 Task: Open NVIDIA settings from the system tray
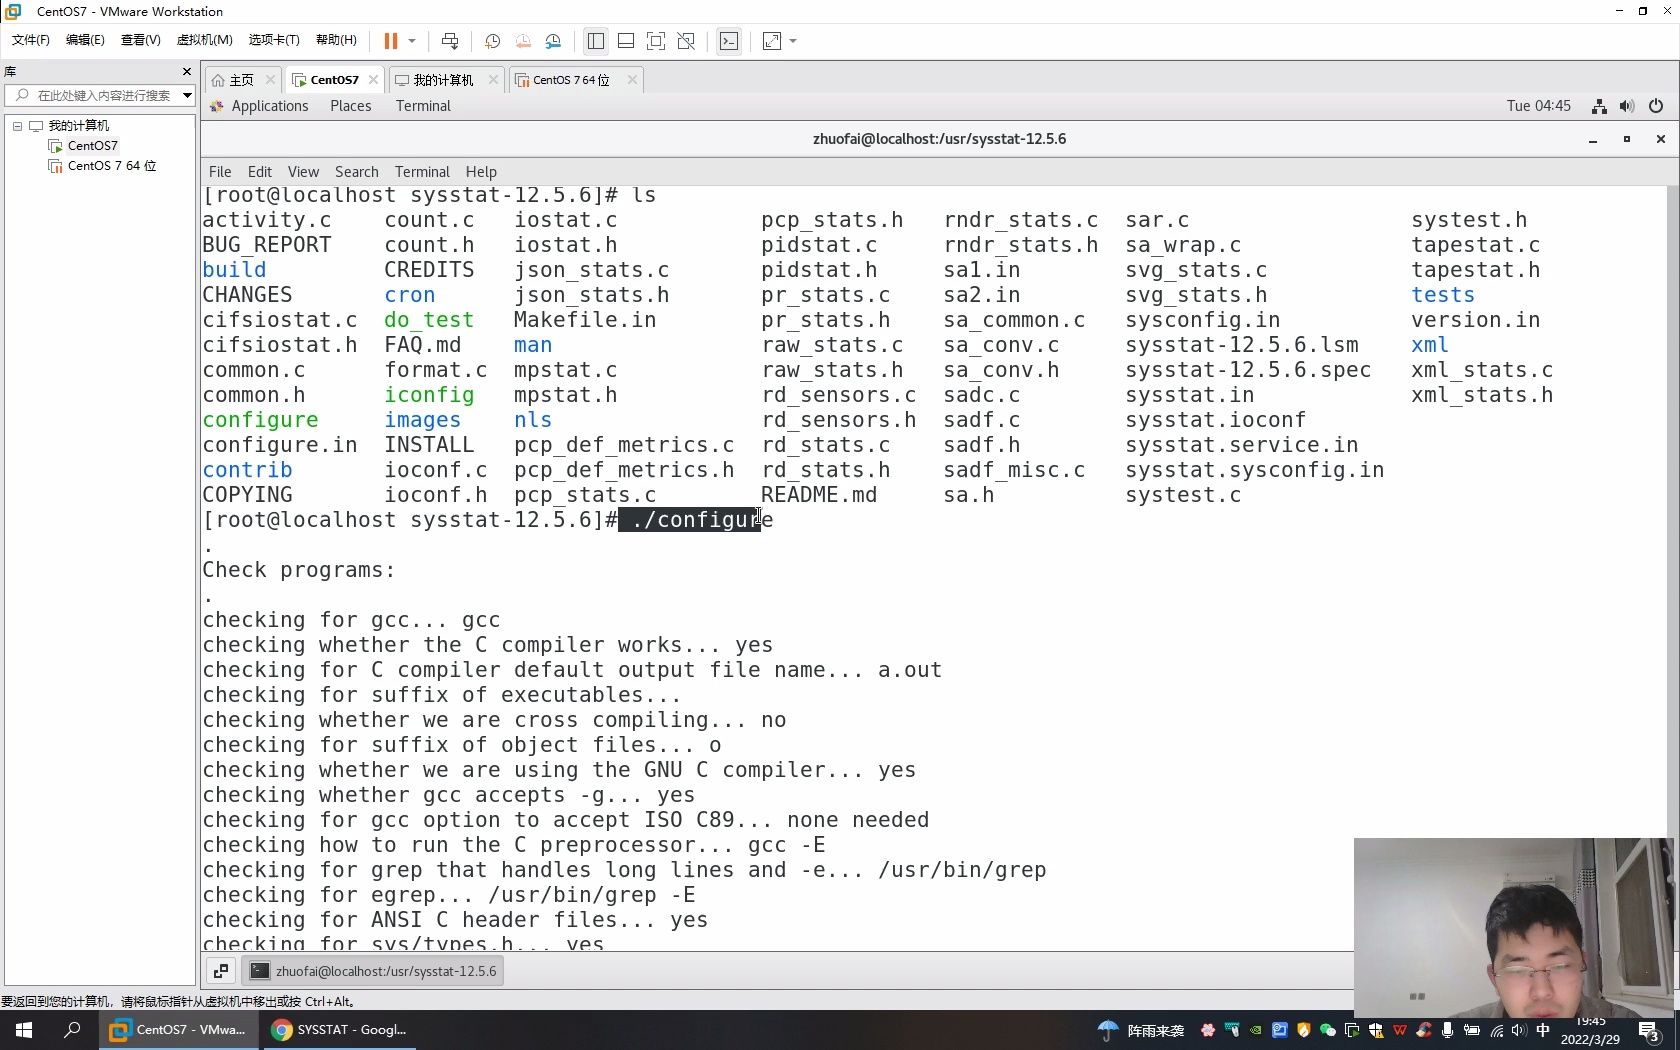tap(1255, 1031)
